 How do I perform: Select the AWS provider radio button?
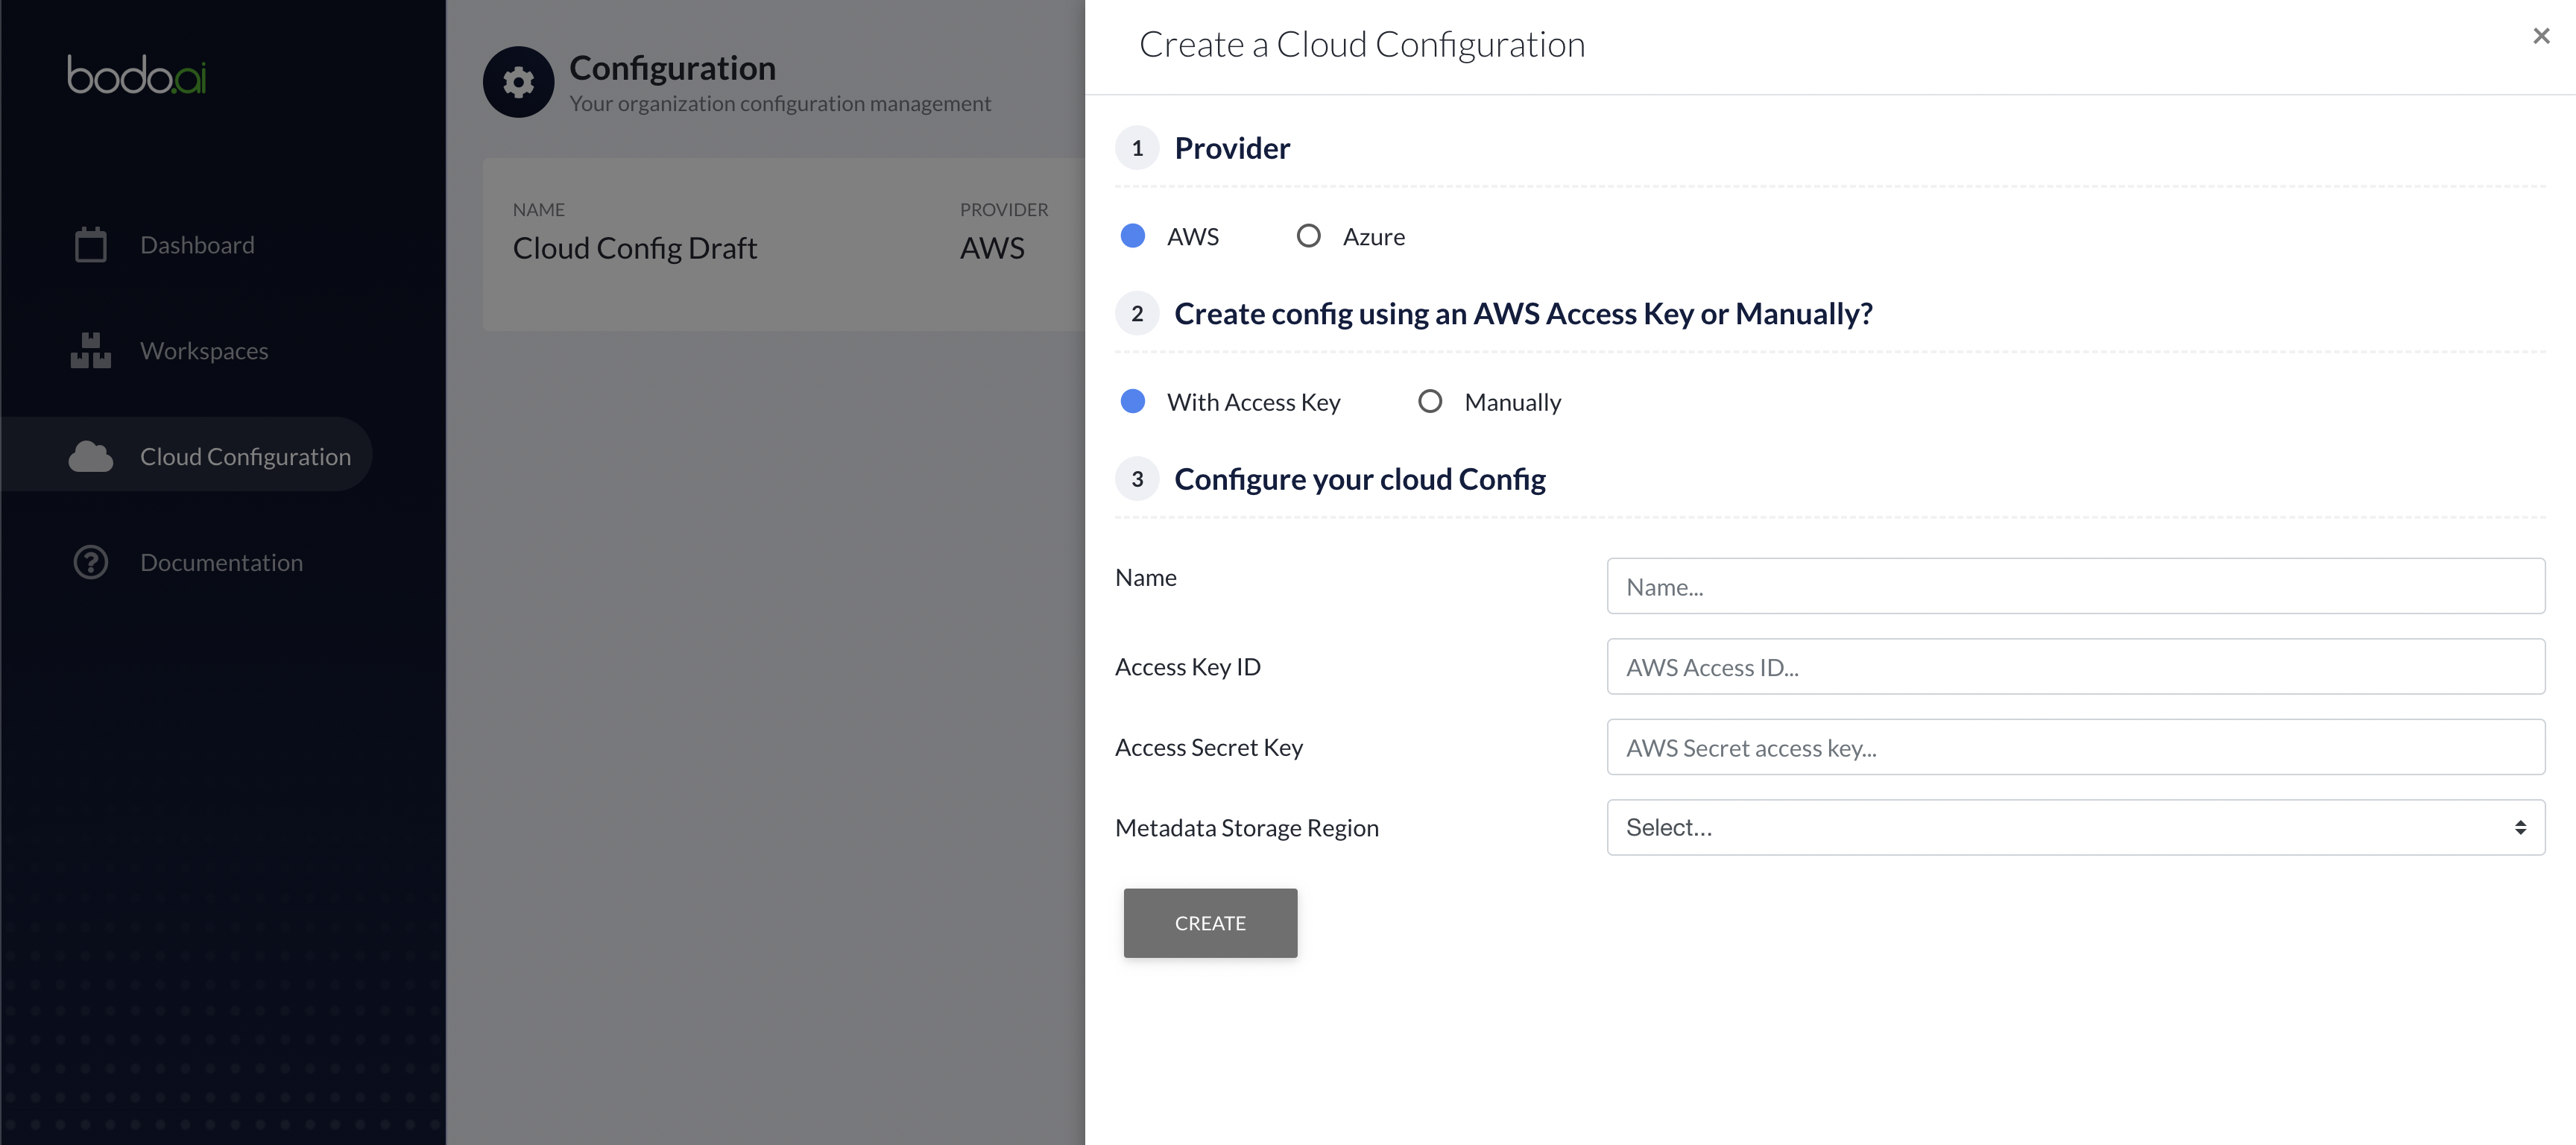click(x=1133, y=236)
